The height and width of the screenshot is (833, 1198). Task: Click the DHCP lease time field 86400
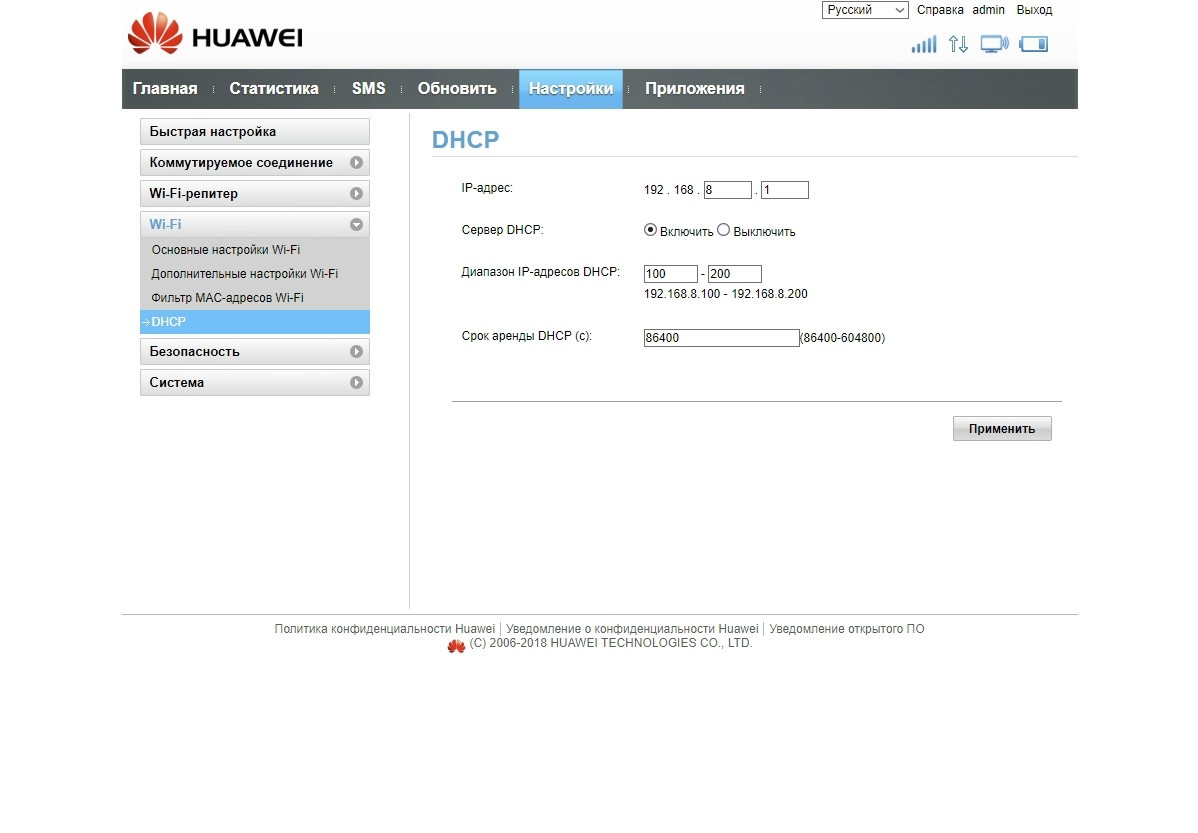pos(721,338)
